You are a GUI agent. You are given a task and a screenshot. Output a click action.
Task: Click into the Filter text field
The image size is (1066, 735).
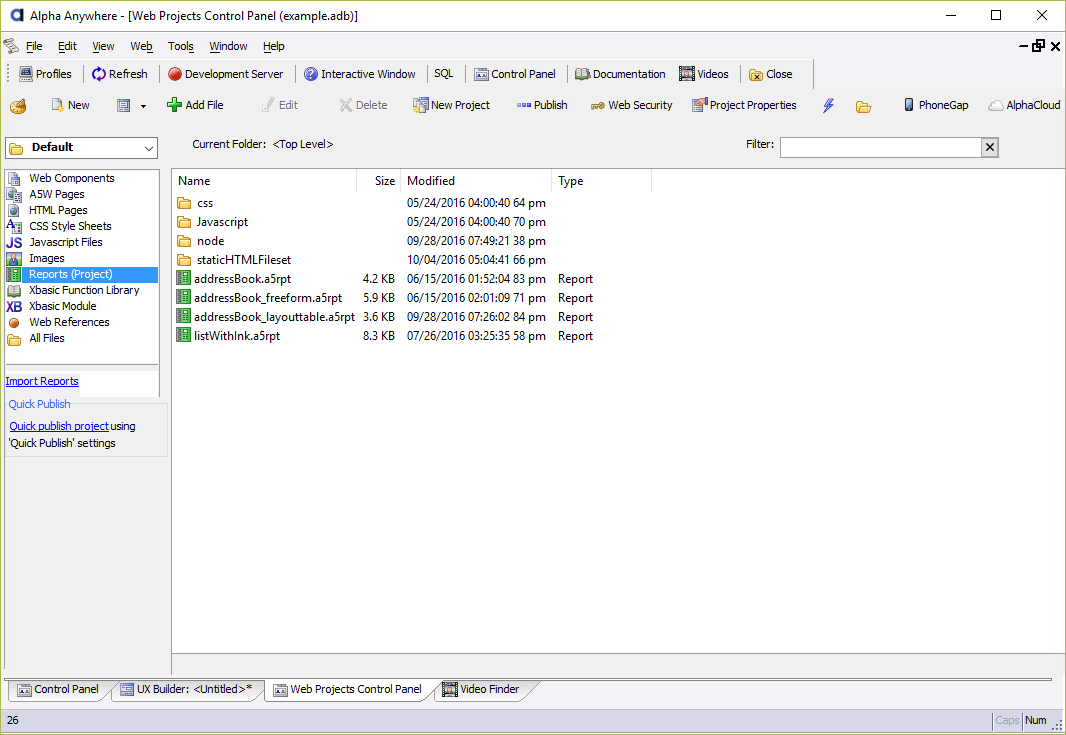coord(880,148)
